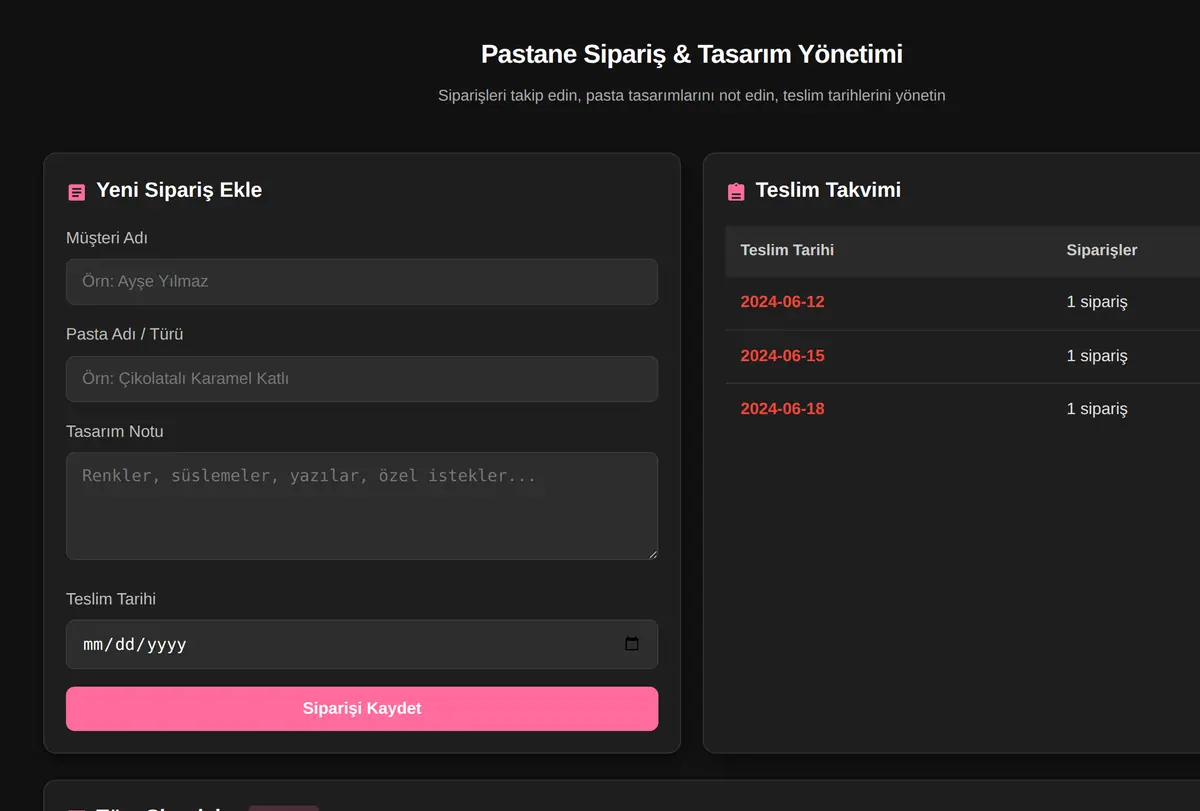Click the Teslim Tarihi form label
Viewport: 1200px width, 811px height.
[x=111, y=599]
